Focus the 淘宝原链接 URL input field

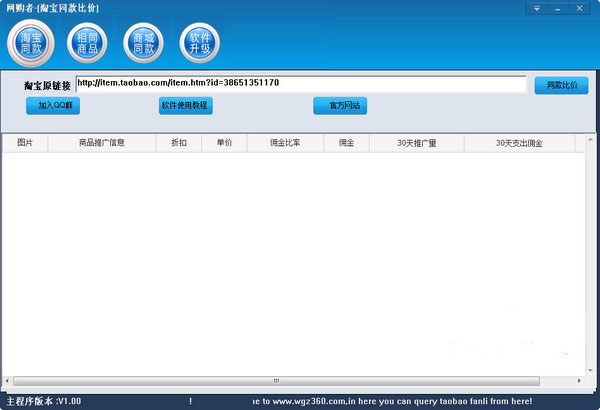301,84
